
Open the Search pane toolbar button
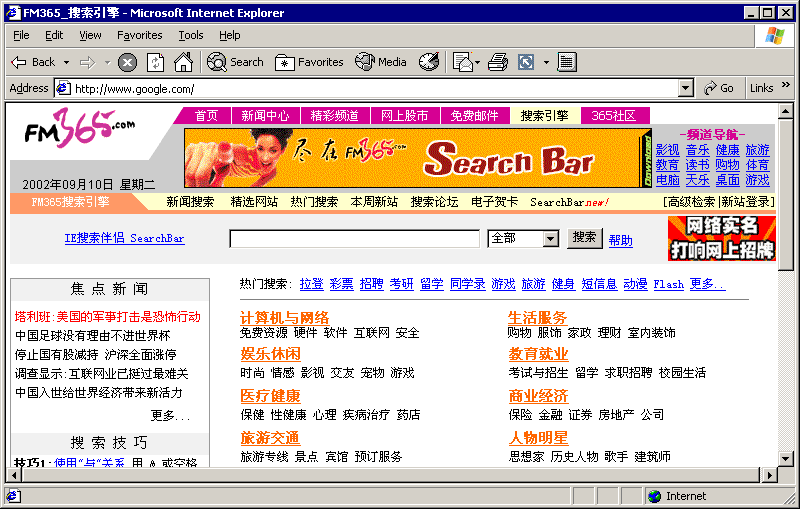235,62
